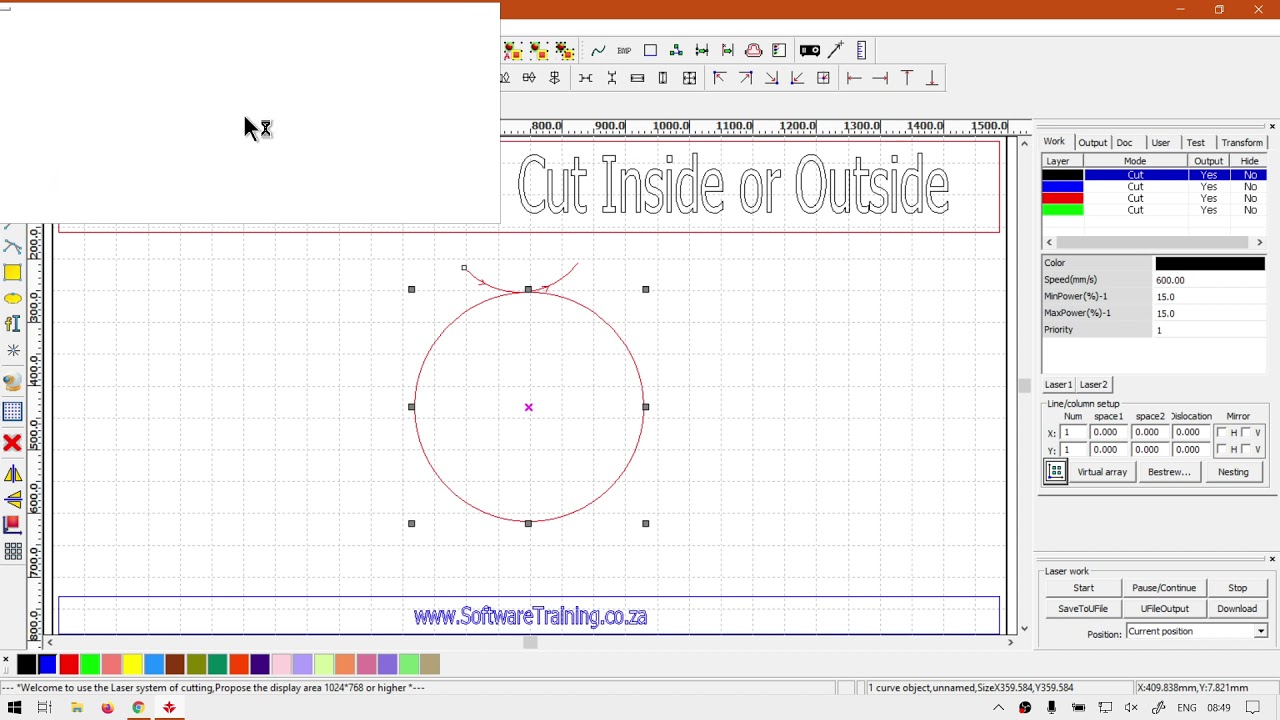Screen dimensions: 1280x720
Task: Tick the X row Mirror H checkbox
Action: point(1222,433)
